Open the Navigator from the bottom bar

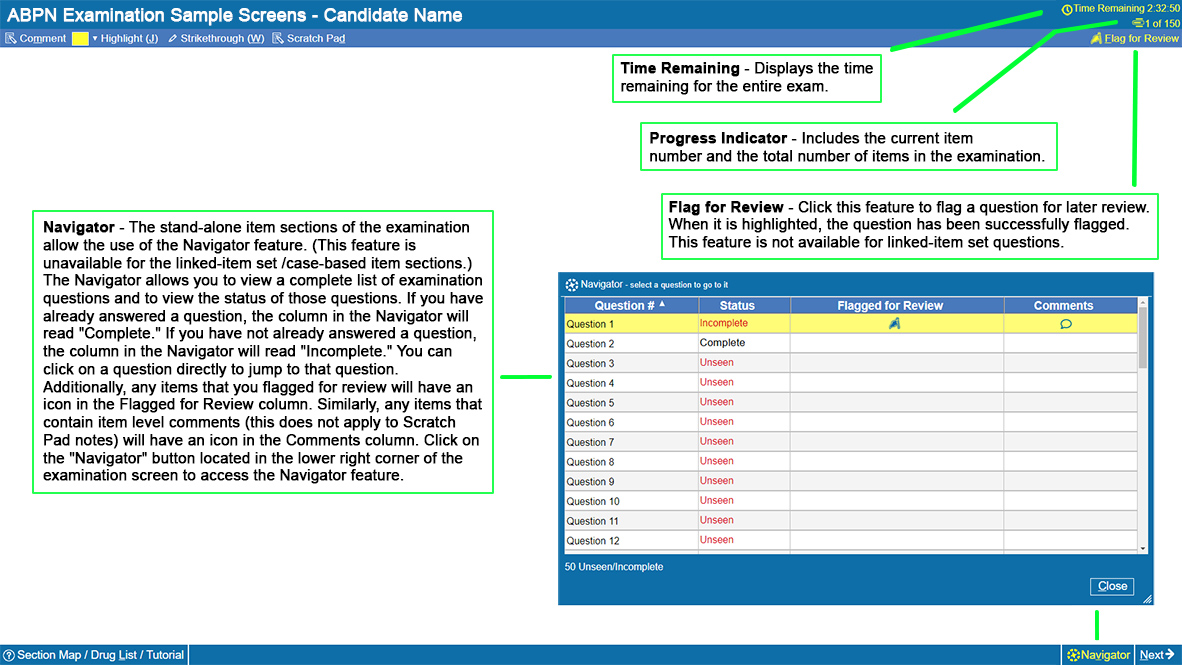(1097, 655)
